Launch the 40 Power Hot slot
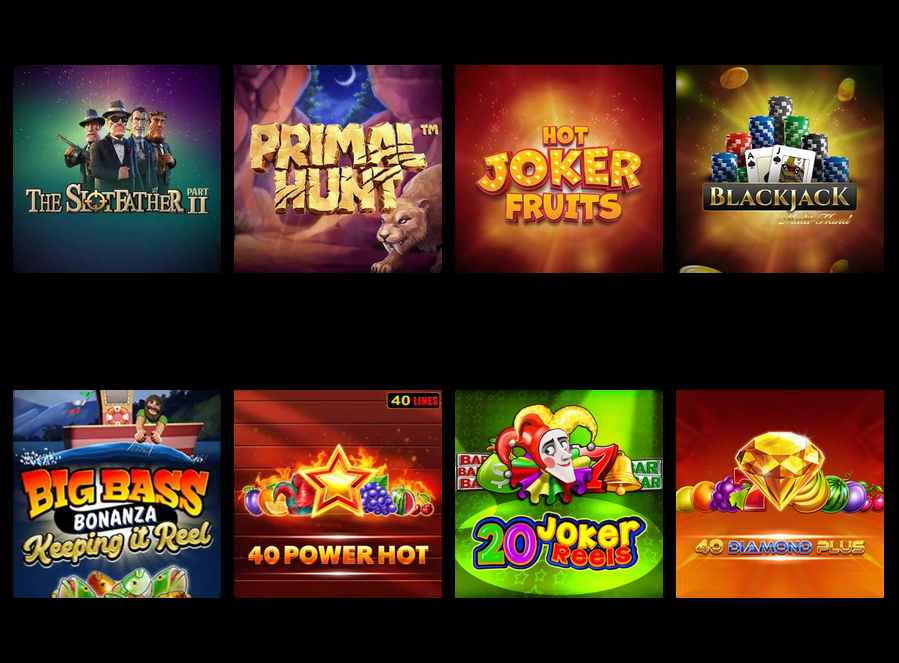Screen dimensions: 899x663 (x=338, y=494)
